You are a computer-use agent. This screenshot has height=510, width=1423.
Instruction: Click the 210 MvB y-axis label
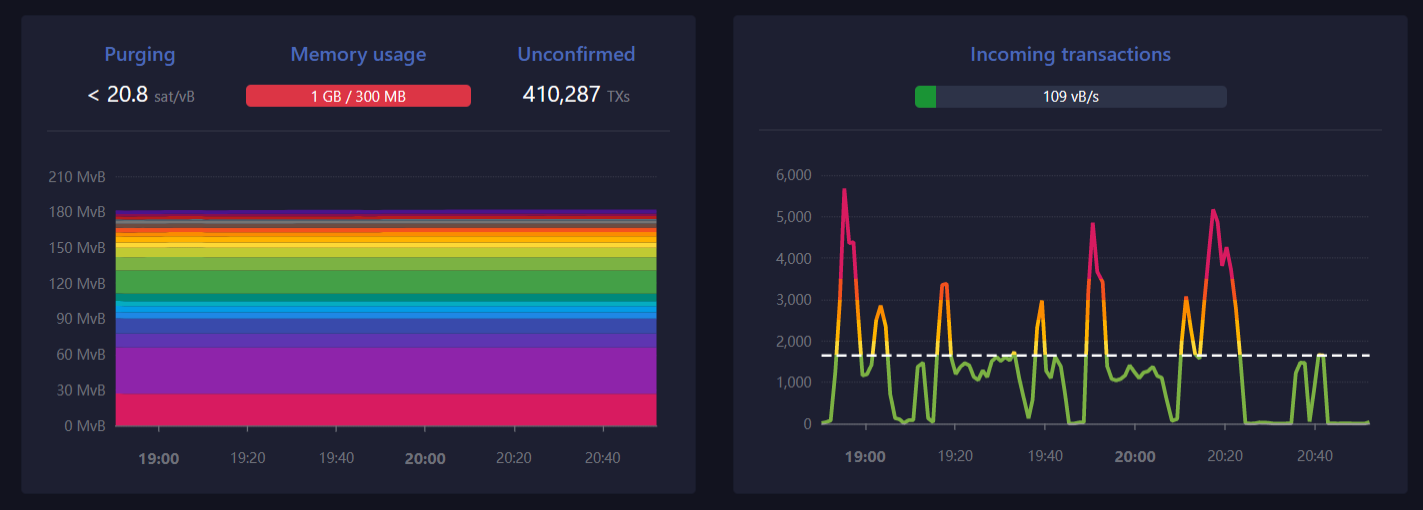point(77,177)
